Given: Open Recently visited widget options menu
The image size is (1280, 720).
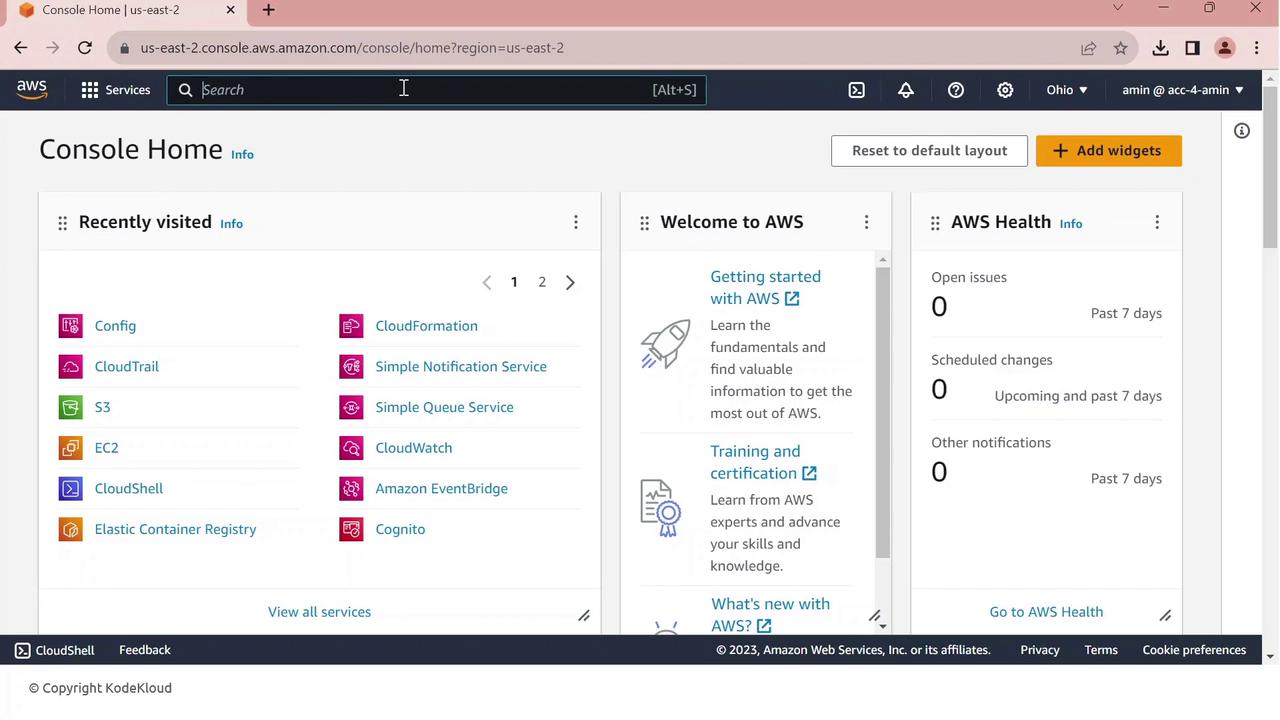Looking at the screenshot, I should pyautogui.click(x=576, y=222).
